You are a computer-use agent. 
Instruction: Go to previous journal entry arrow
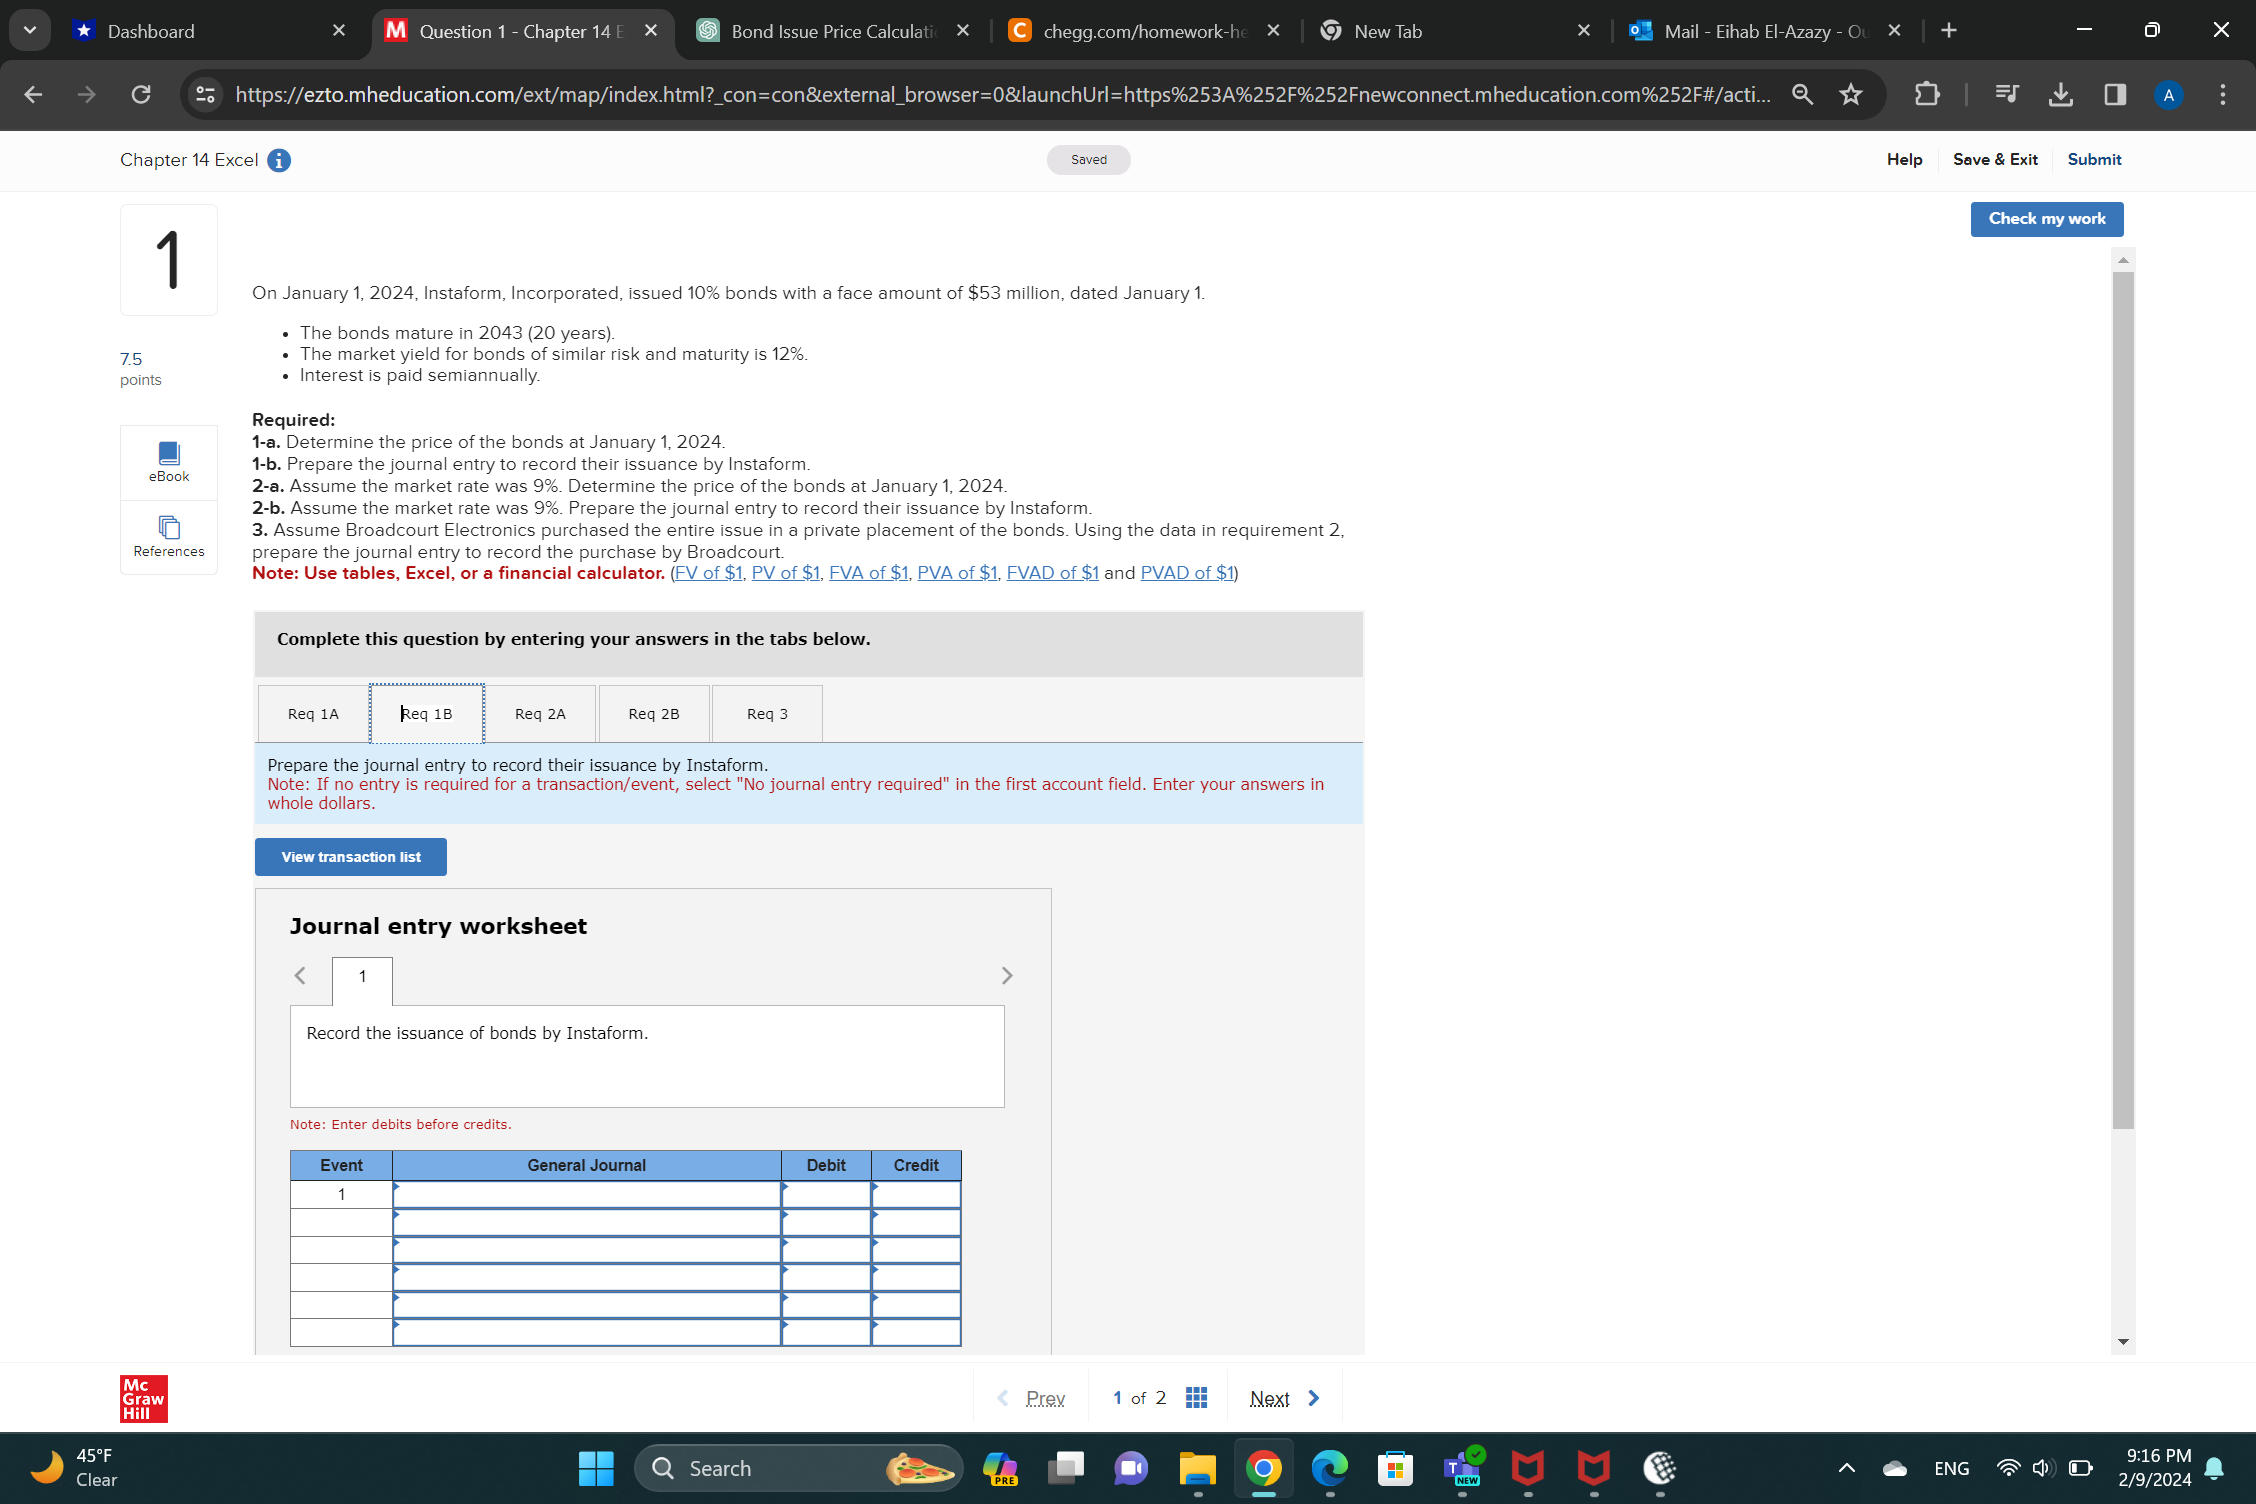click(300, 975)
